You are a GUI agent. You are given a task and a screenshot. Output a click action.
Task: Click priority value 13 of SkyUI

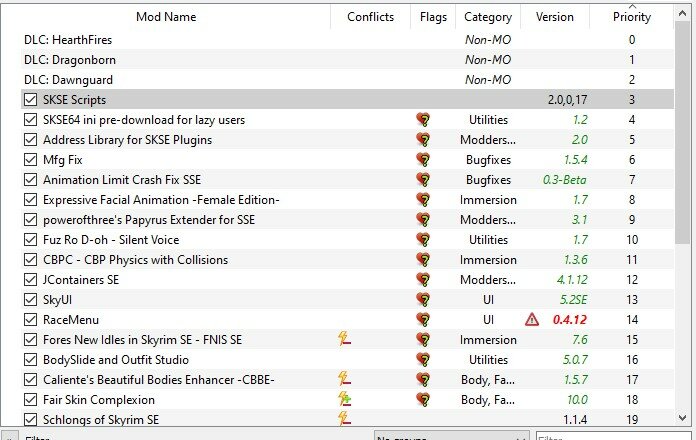(x=632, y=300)
